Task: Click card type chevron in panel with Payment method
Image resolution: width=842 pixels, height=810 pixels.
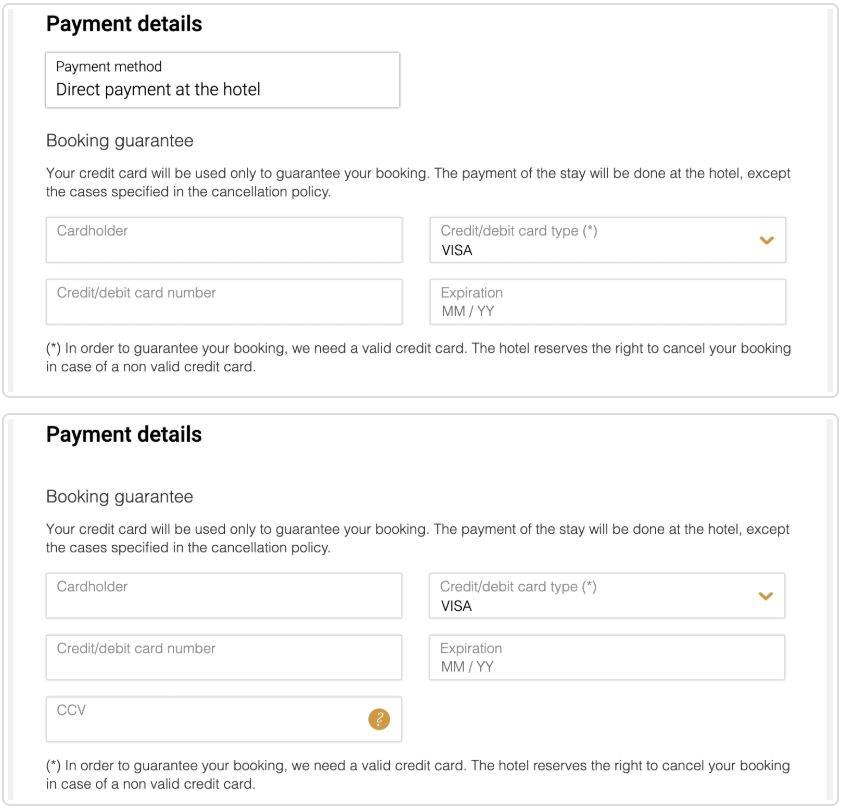Action: tap(766, 240)
